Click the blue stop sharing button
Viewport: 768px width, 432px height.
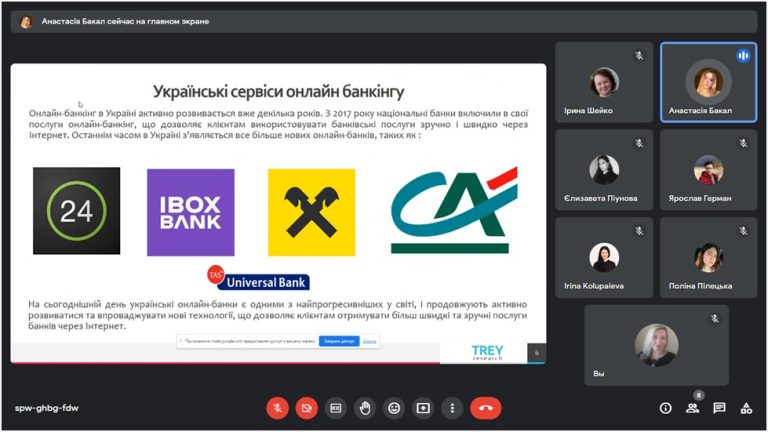click(x=339, y=341)
